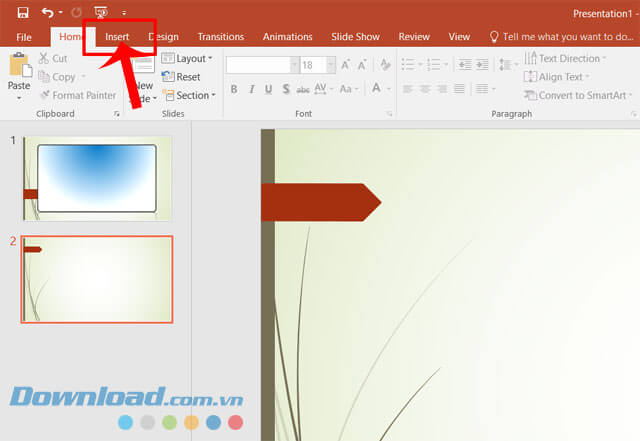This screenshot has height=441, width=640.
Task: Click the font name box
Action: tap(258, 65)
